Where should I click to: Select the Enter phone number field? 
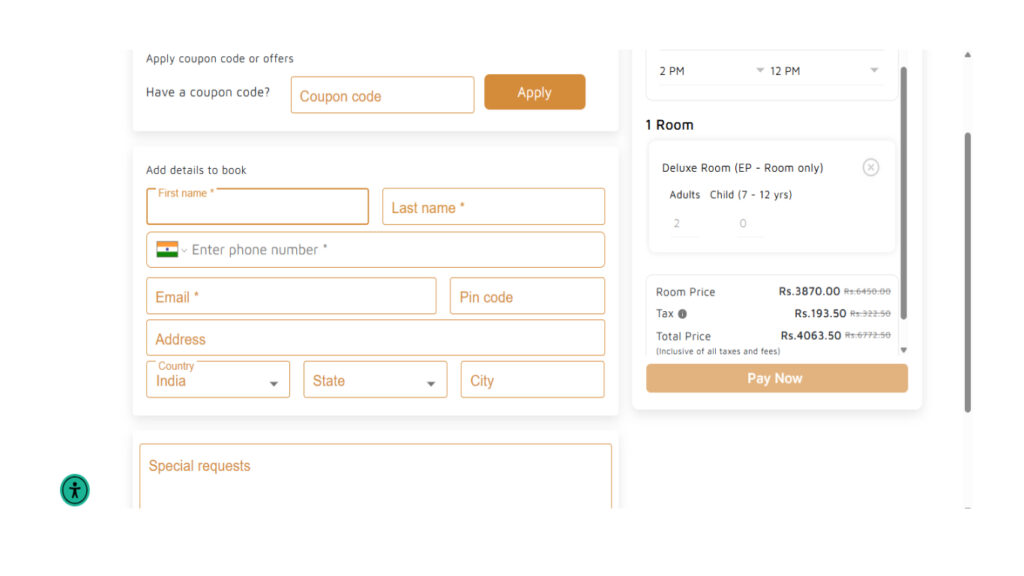390,250
